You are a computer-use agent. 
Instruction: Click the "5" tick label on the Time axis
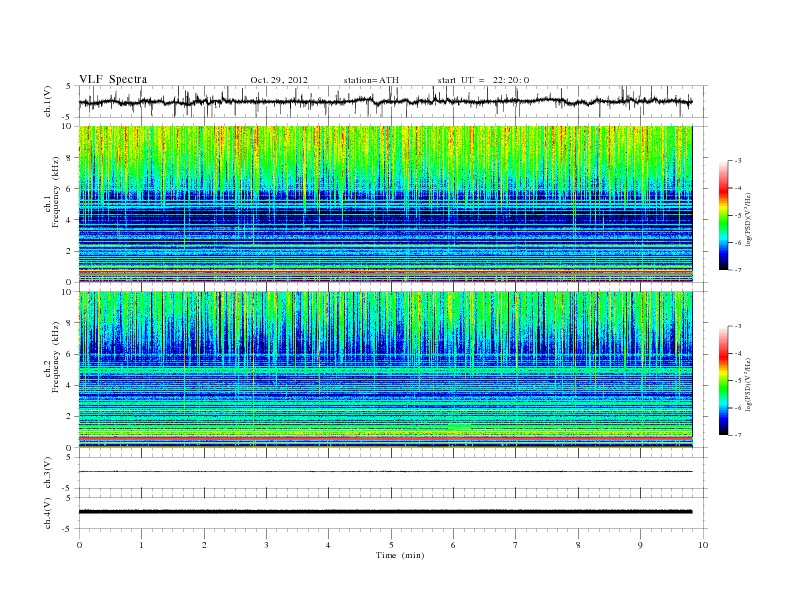click(391, 545)
